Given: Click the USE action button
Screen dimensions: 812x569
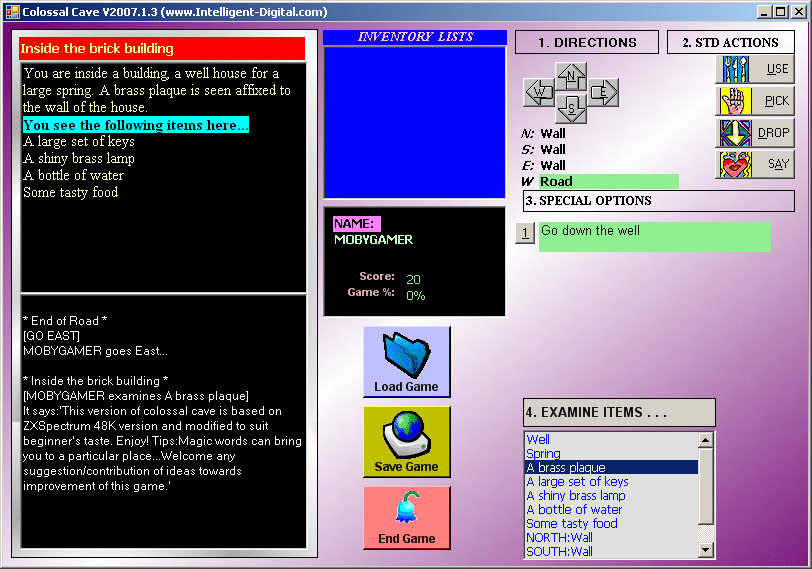Looking at the screenshot, I should click(x=754, y=69).
